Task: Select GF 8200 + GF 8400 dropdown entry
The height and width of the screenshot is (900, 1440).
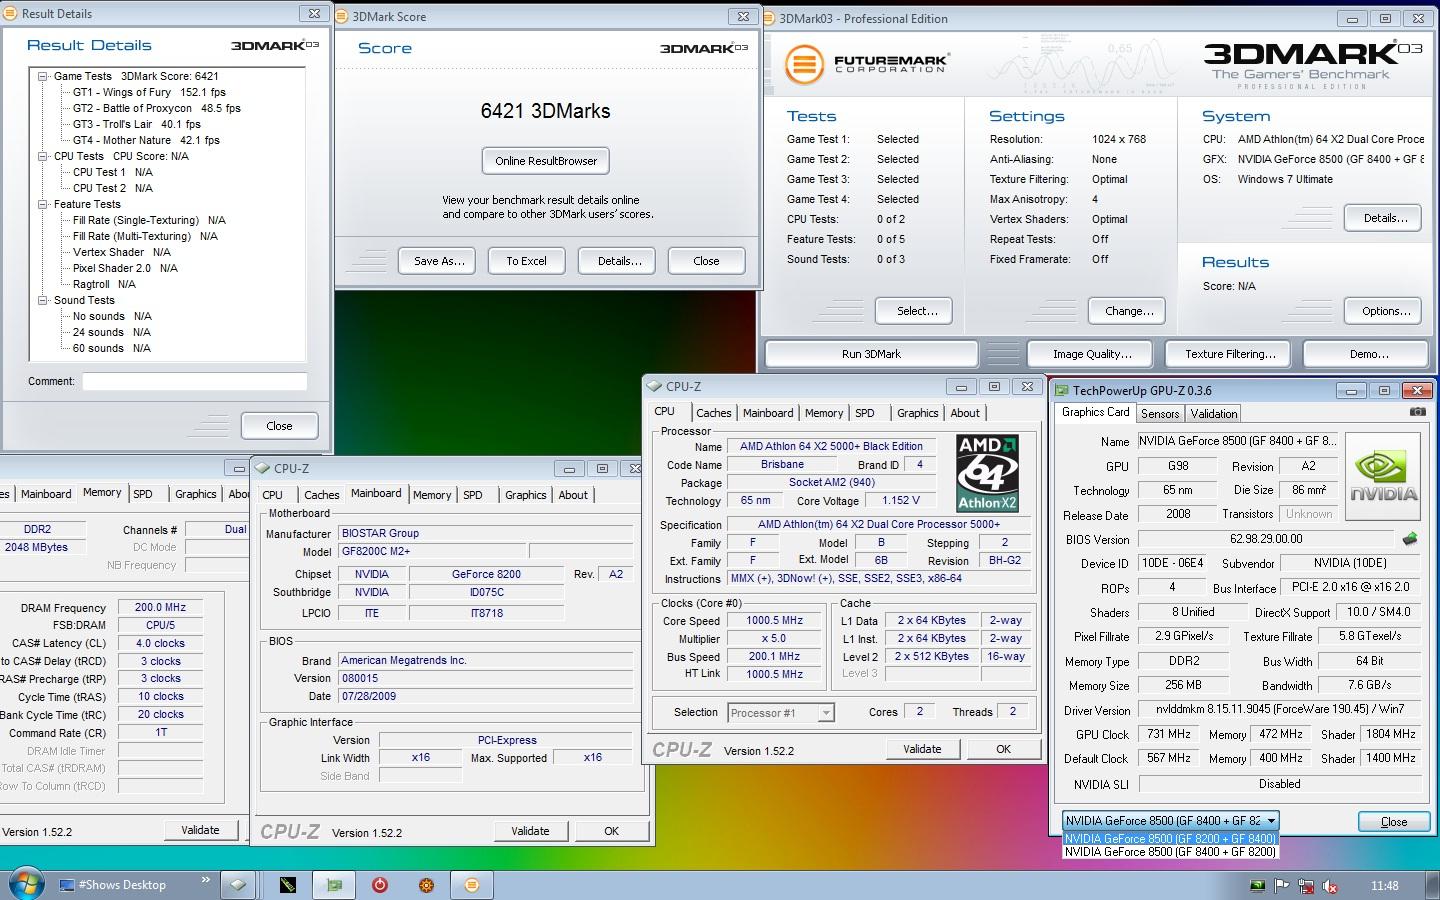Action: pyautogui.click(x=1170, y=839)
